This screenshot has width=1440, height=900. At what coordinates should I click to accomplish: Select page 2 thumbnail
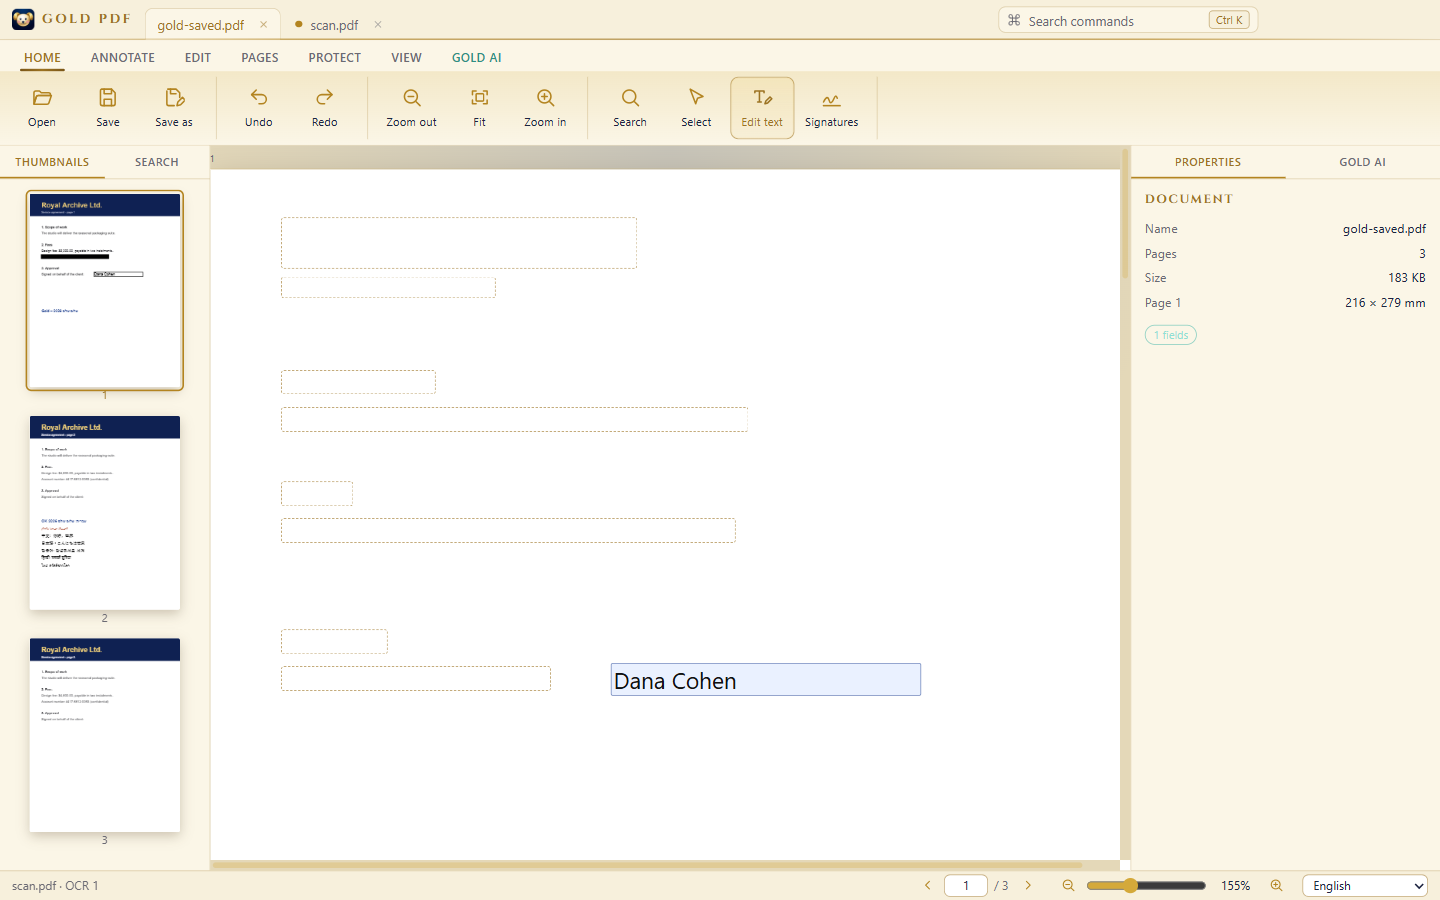(x=105, y=513)
